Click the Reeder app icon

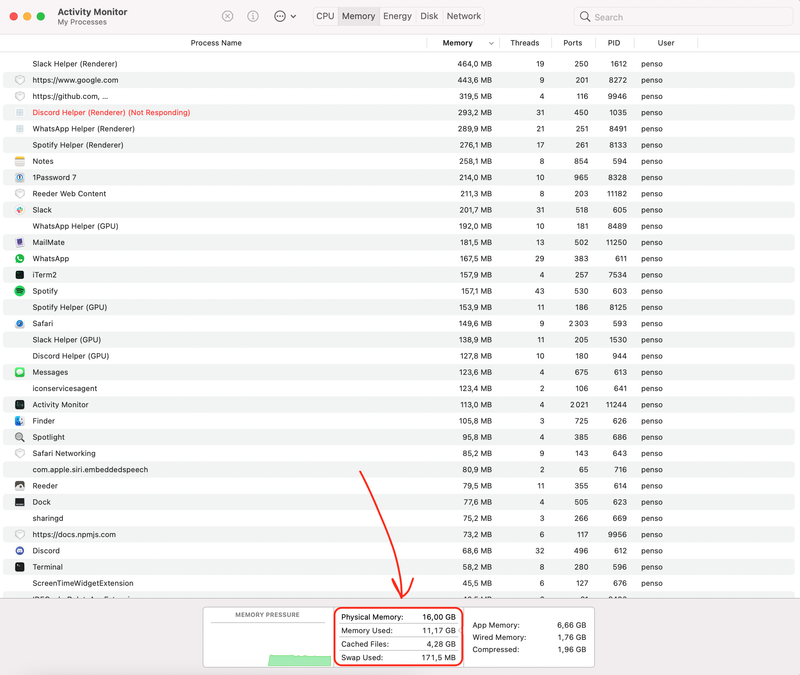(20, 486)
